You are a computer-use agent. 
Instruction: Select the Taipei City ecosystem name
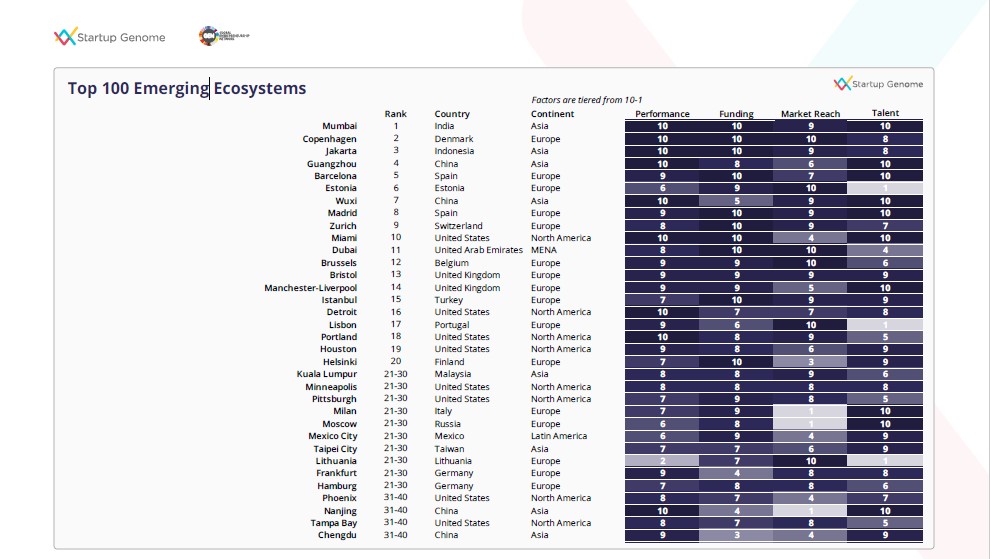335,448
